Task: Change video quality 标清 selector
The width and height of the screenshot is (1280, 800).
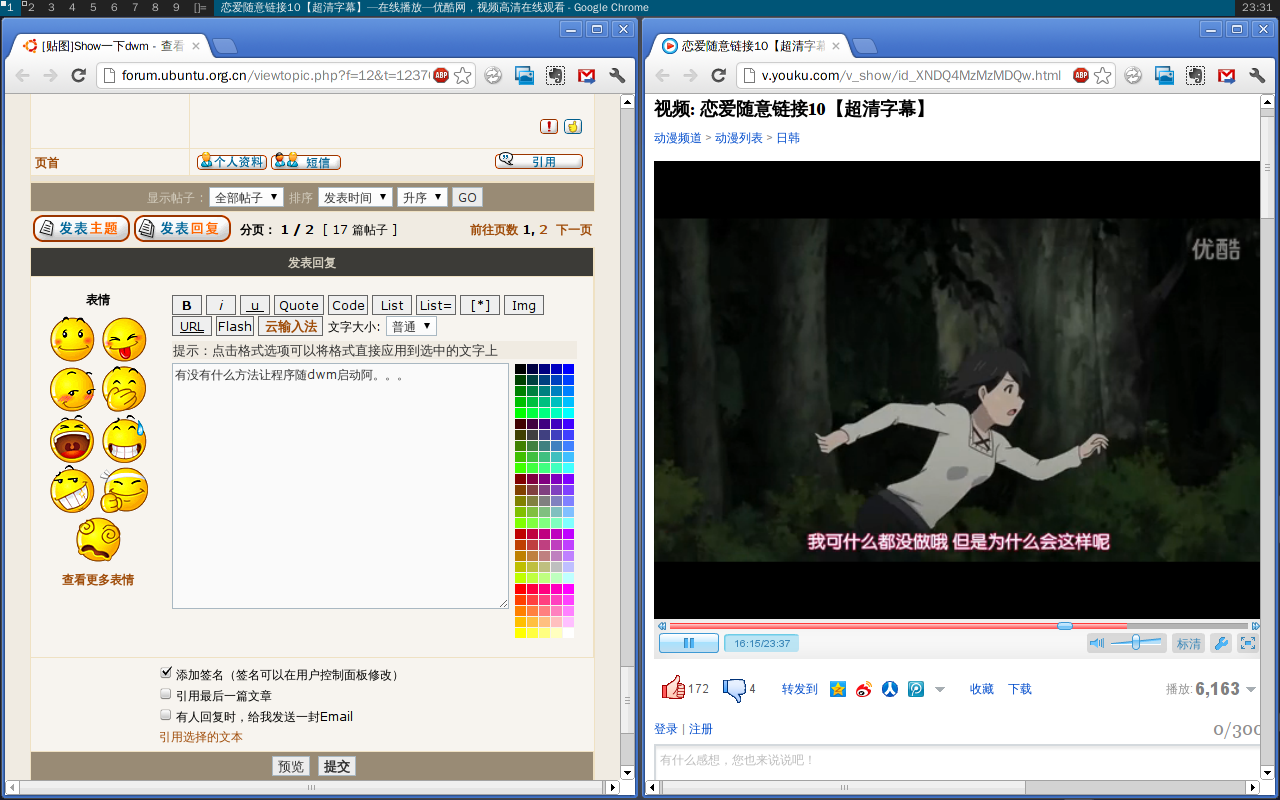Action: pos(1189,643)
